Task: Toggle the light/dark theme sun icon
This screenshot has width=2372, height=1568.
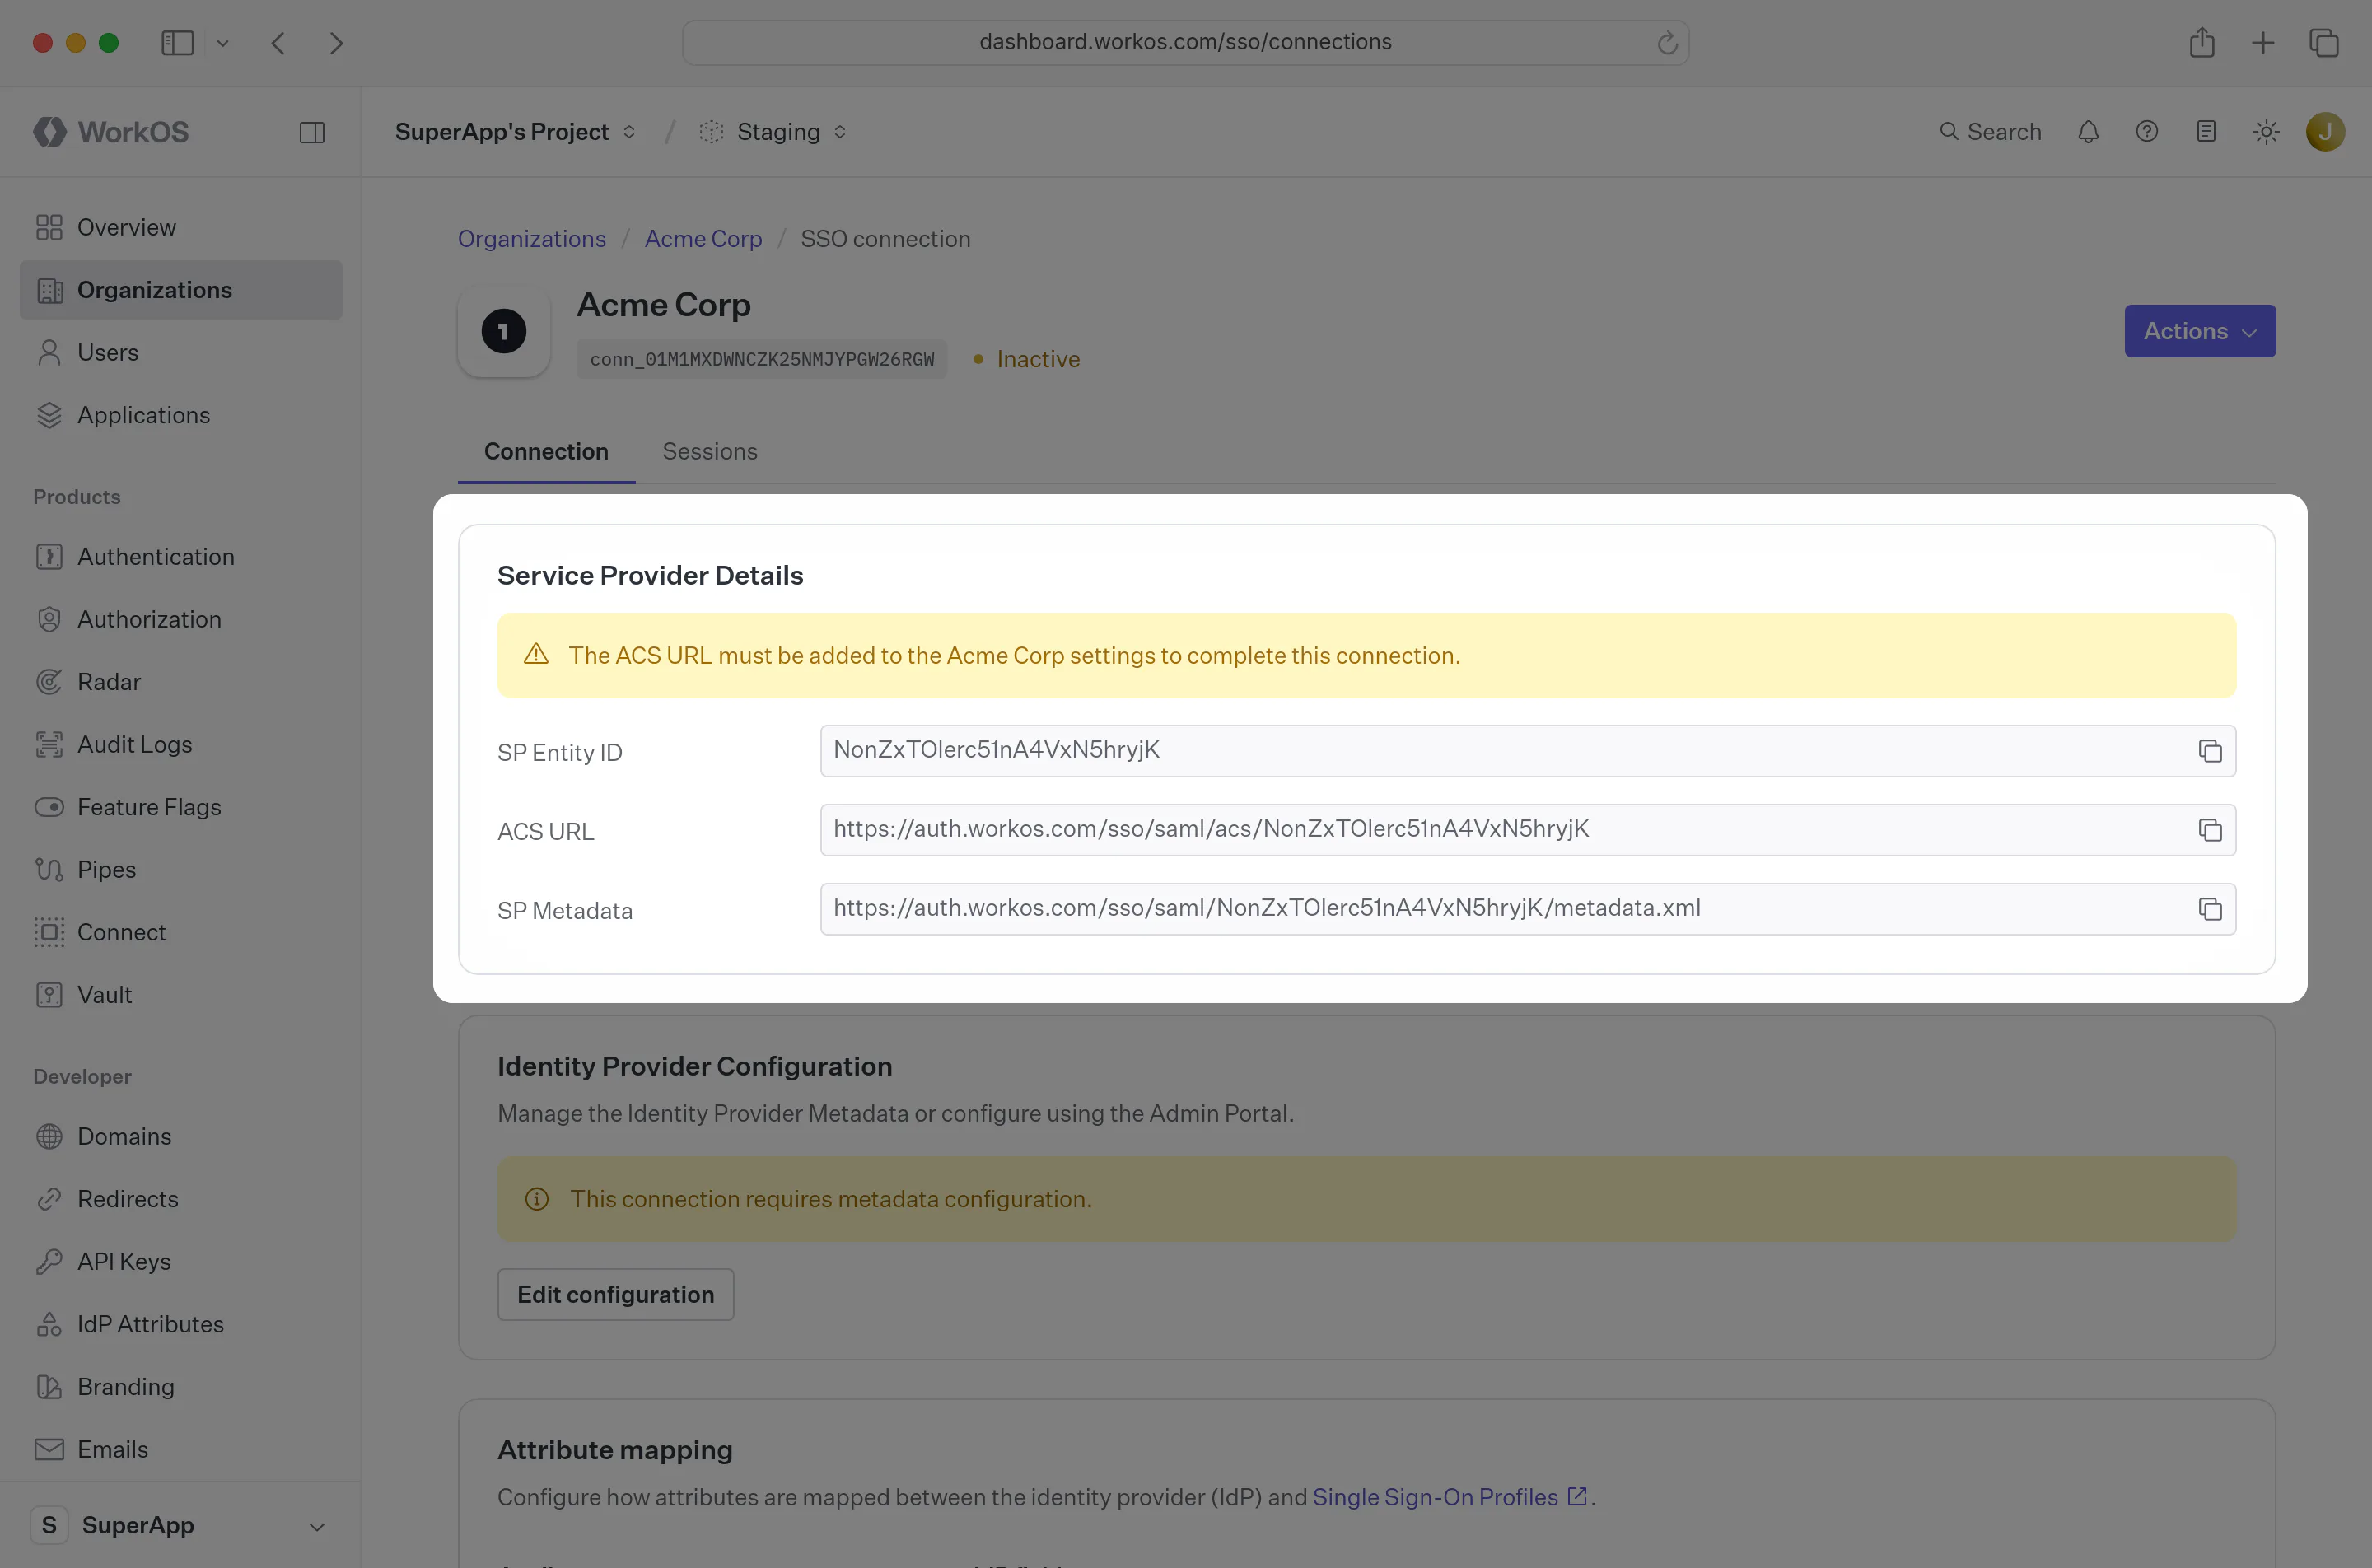Action: [x=2266, y=132]
